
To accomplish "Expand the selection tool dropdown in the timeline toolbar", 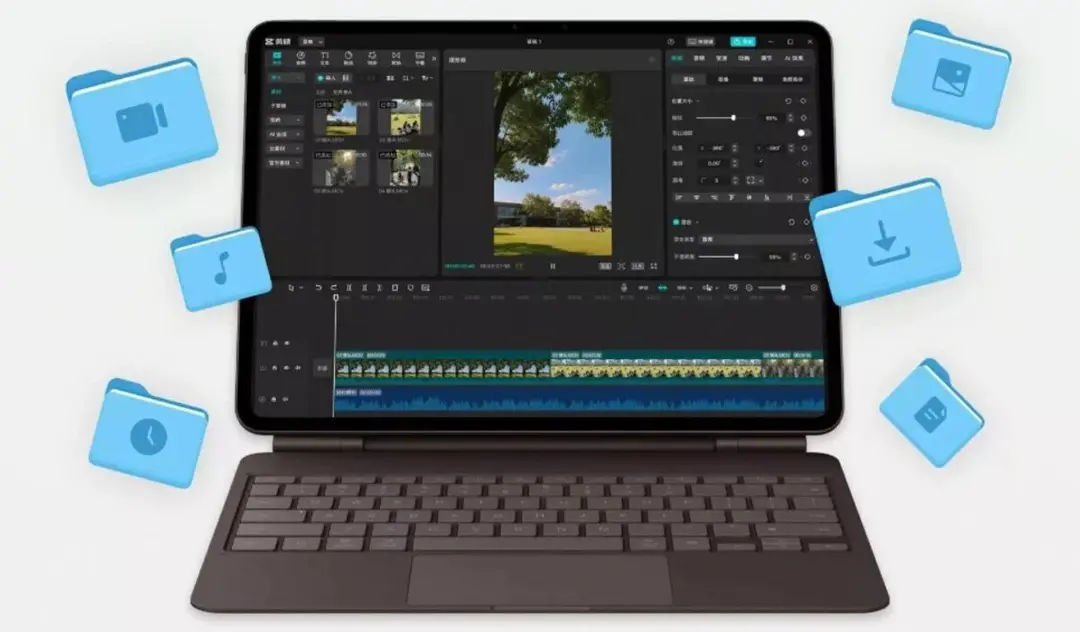I will (301, 288).
